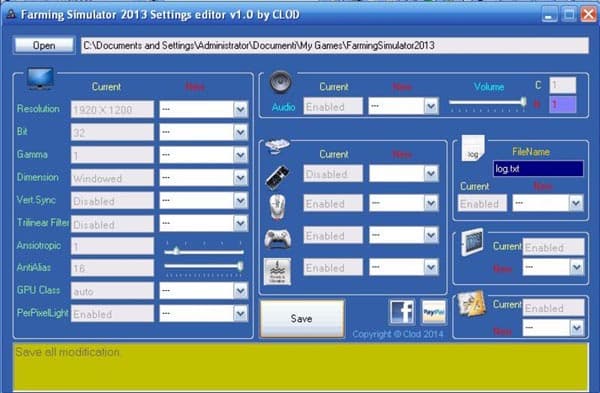Click the Anisotropic label
Image resolution: width=600 pixels, height=393 pixels.
(x=39, y=245)
